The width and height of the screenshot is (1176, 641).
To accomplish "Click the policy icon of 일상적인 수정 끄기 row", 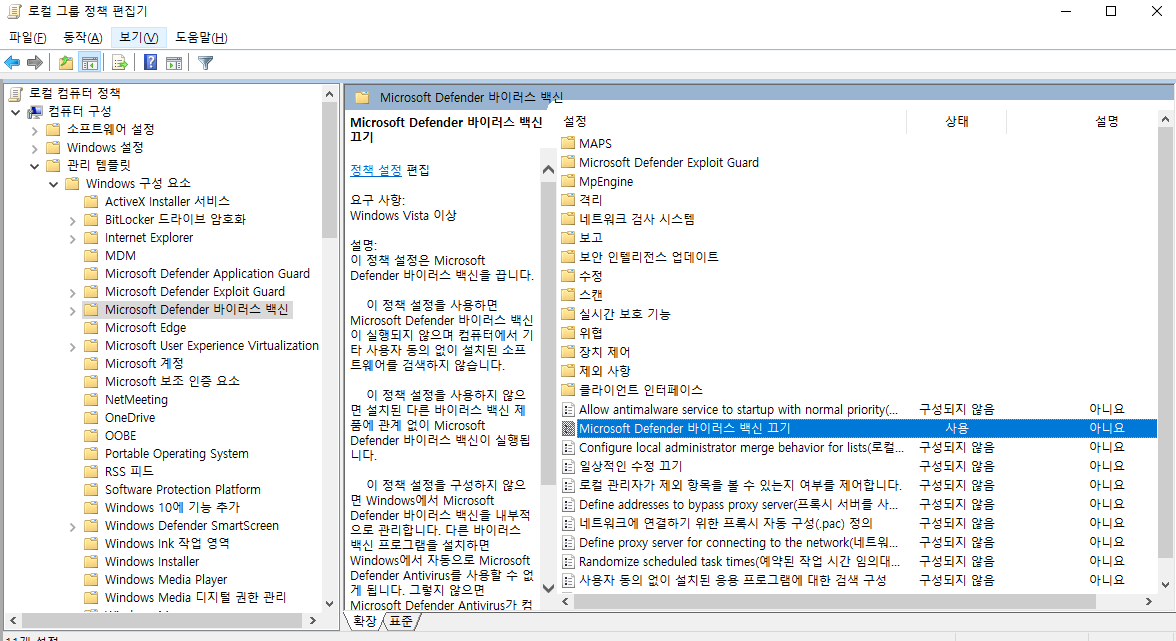I will tap(568, 466).
